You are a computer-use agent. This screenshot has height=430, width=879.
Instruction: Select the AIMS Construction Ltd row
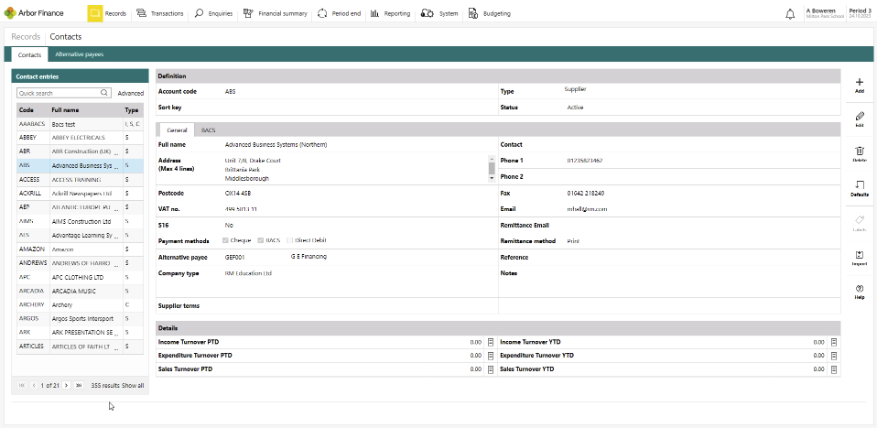80,221
